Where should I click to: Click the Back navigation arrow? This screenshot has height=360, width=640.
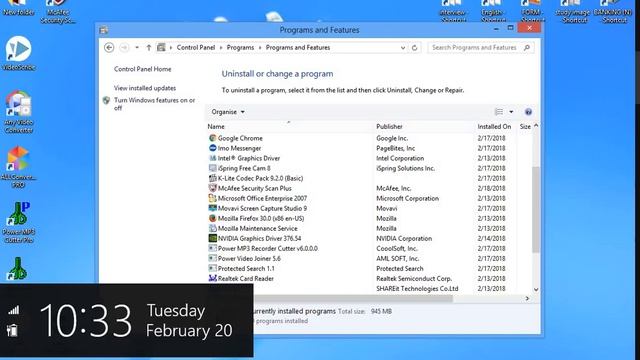point(109,48)
